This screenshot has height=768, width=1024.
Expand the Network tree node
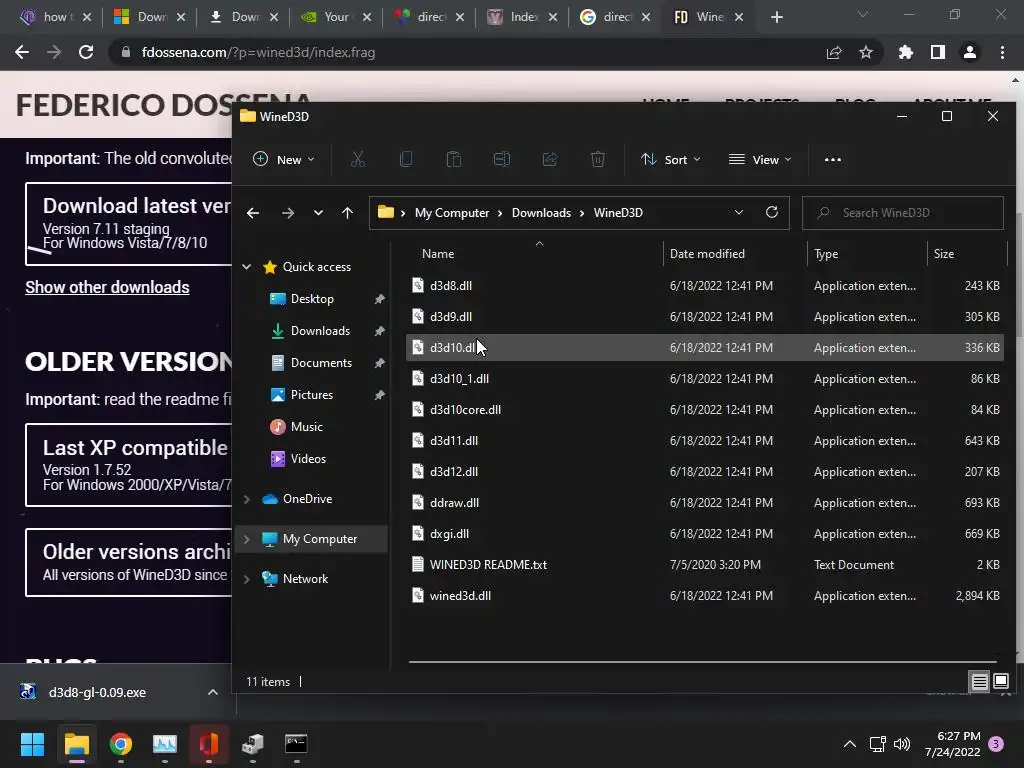coord(247,579)
